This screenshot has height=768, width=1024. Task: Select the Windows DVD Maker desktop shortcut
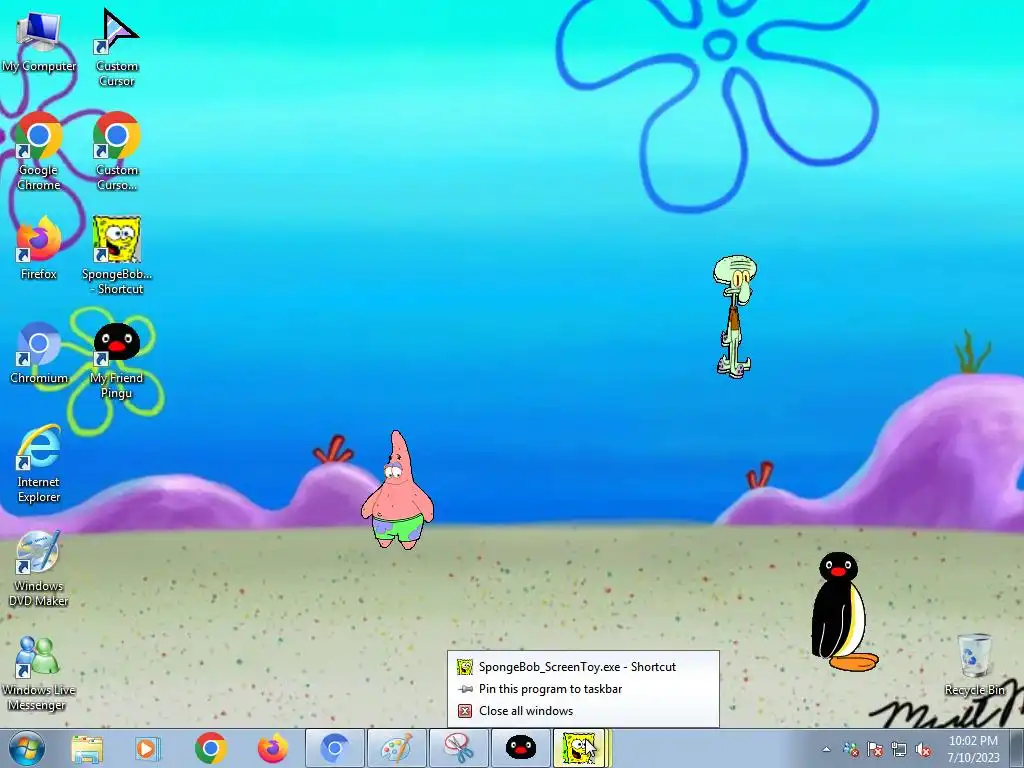39,568
